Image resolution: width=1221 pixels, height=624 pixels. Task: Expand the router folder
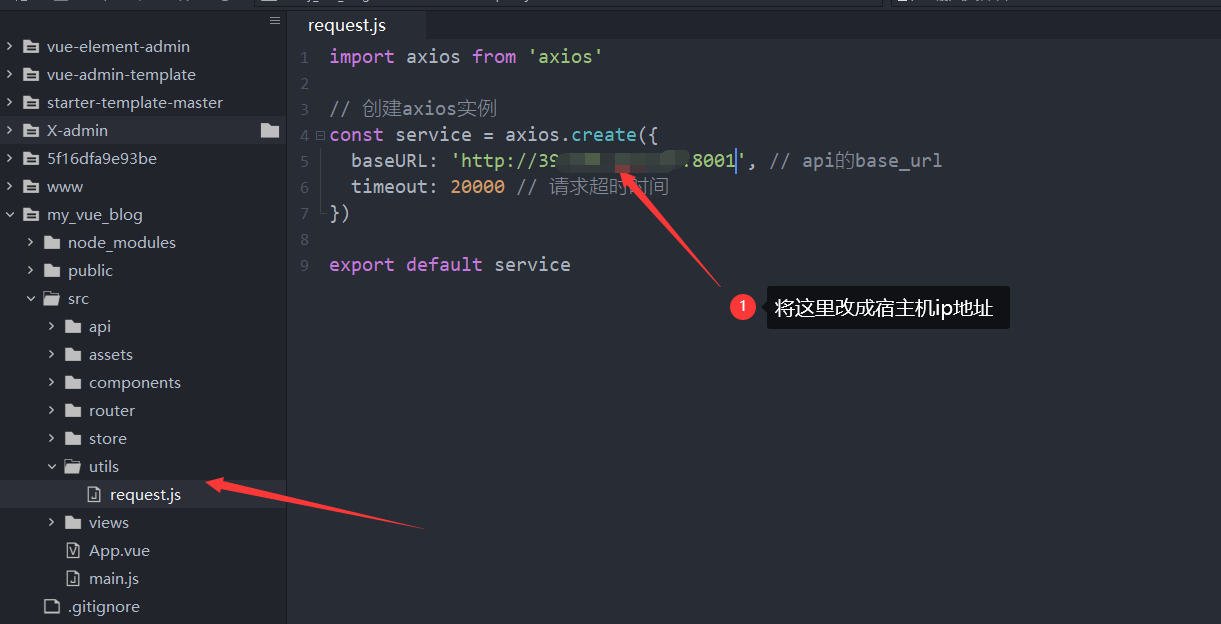(50, 410)
